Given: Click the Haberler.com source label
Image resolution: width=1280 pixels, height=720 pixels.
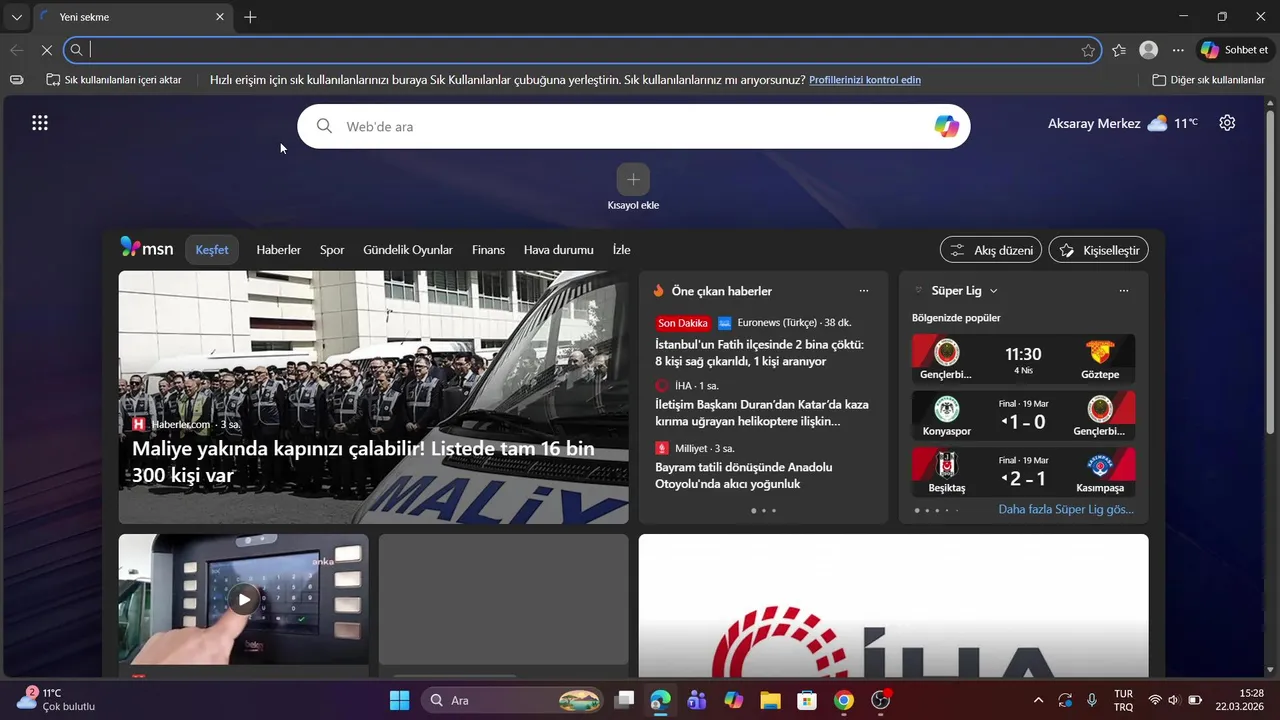Looking at the screenshot, I should (x=181, y=424).
